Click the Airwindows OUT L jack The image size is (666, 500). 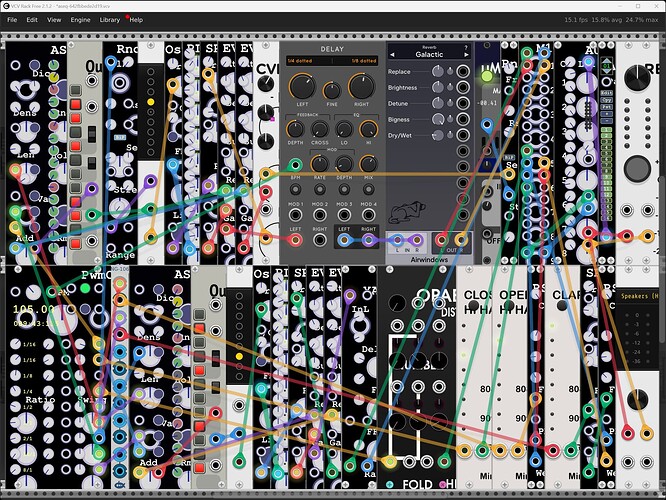pos(441,240)
